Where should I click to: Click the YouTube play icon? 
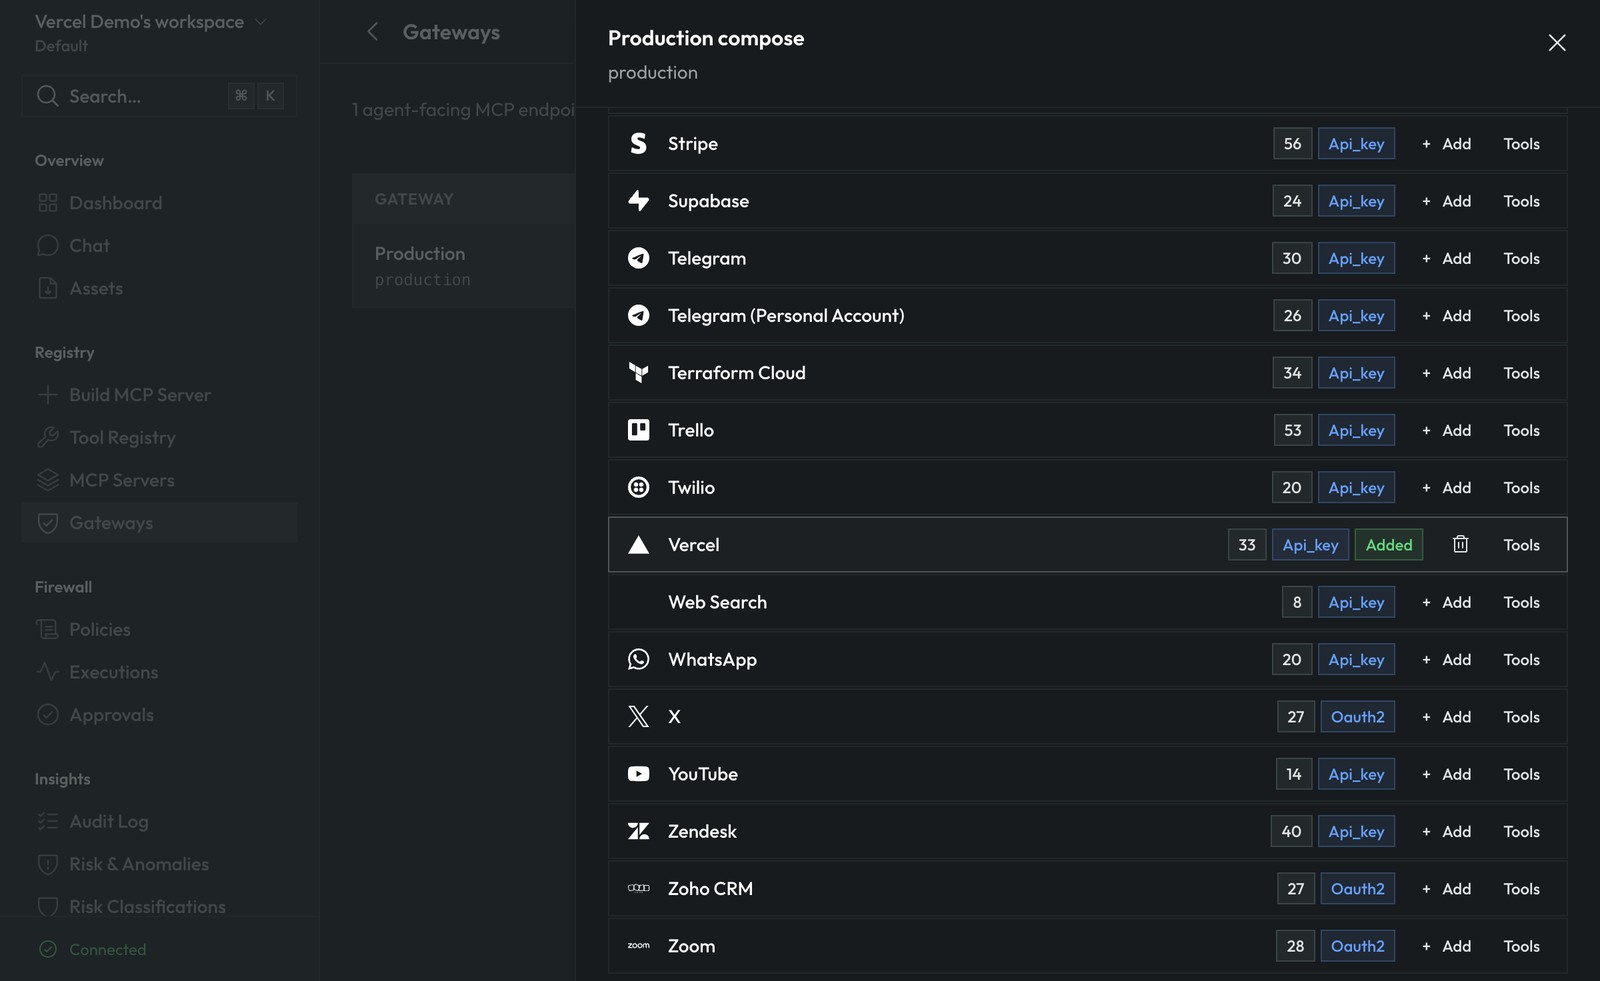pyautogui.click(x=638, y=774)
